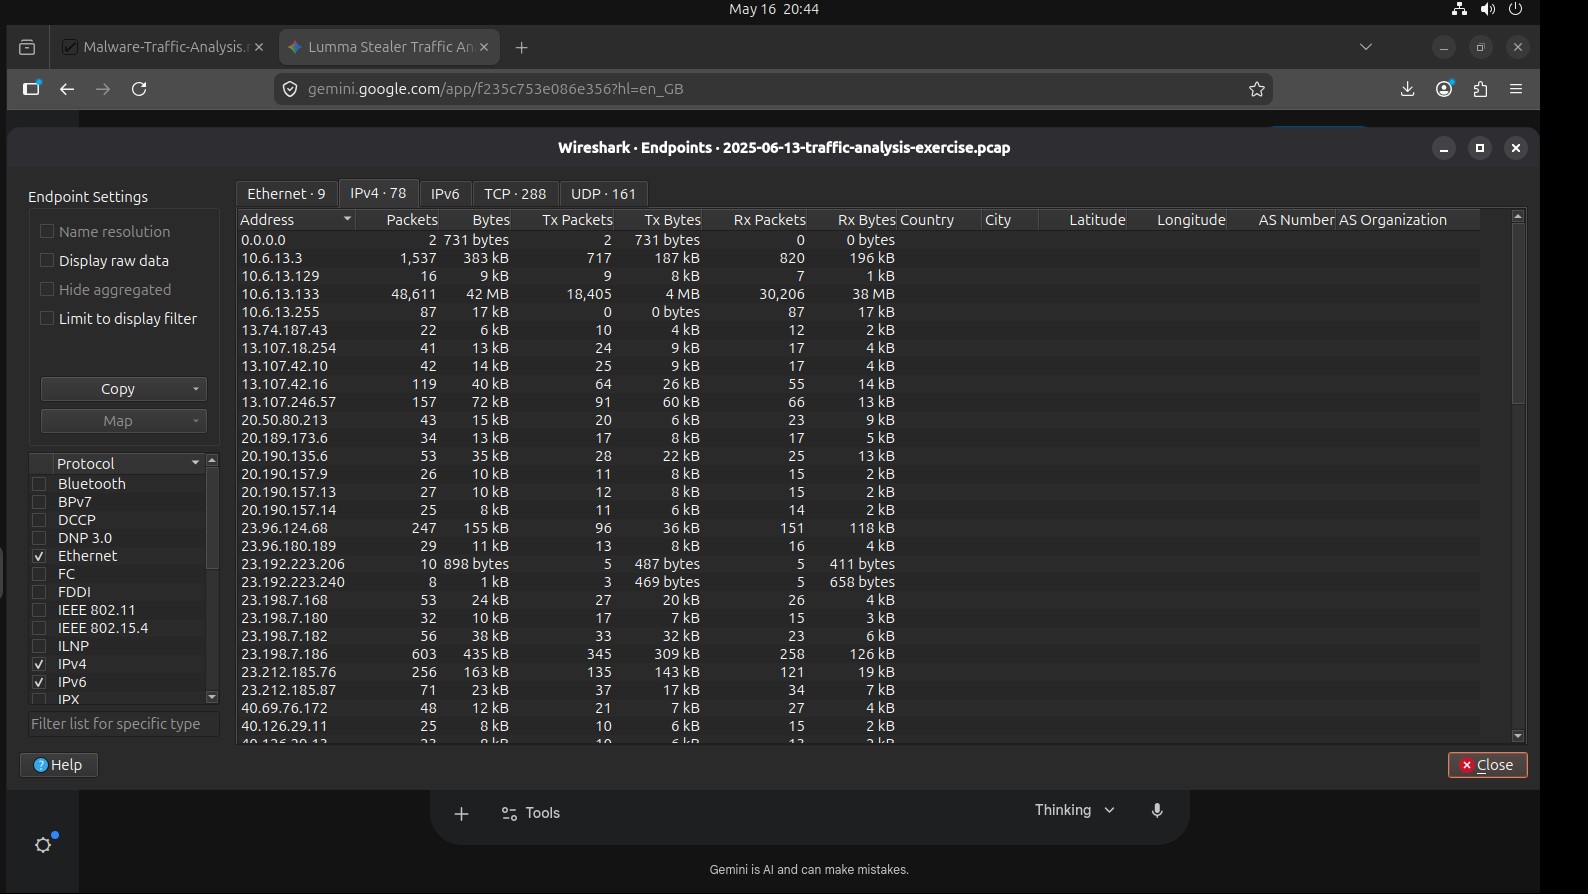Select the 10.6.13.133 endpoint row
1588x894 pixels.
(x=858, y=294)
